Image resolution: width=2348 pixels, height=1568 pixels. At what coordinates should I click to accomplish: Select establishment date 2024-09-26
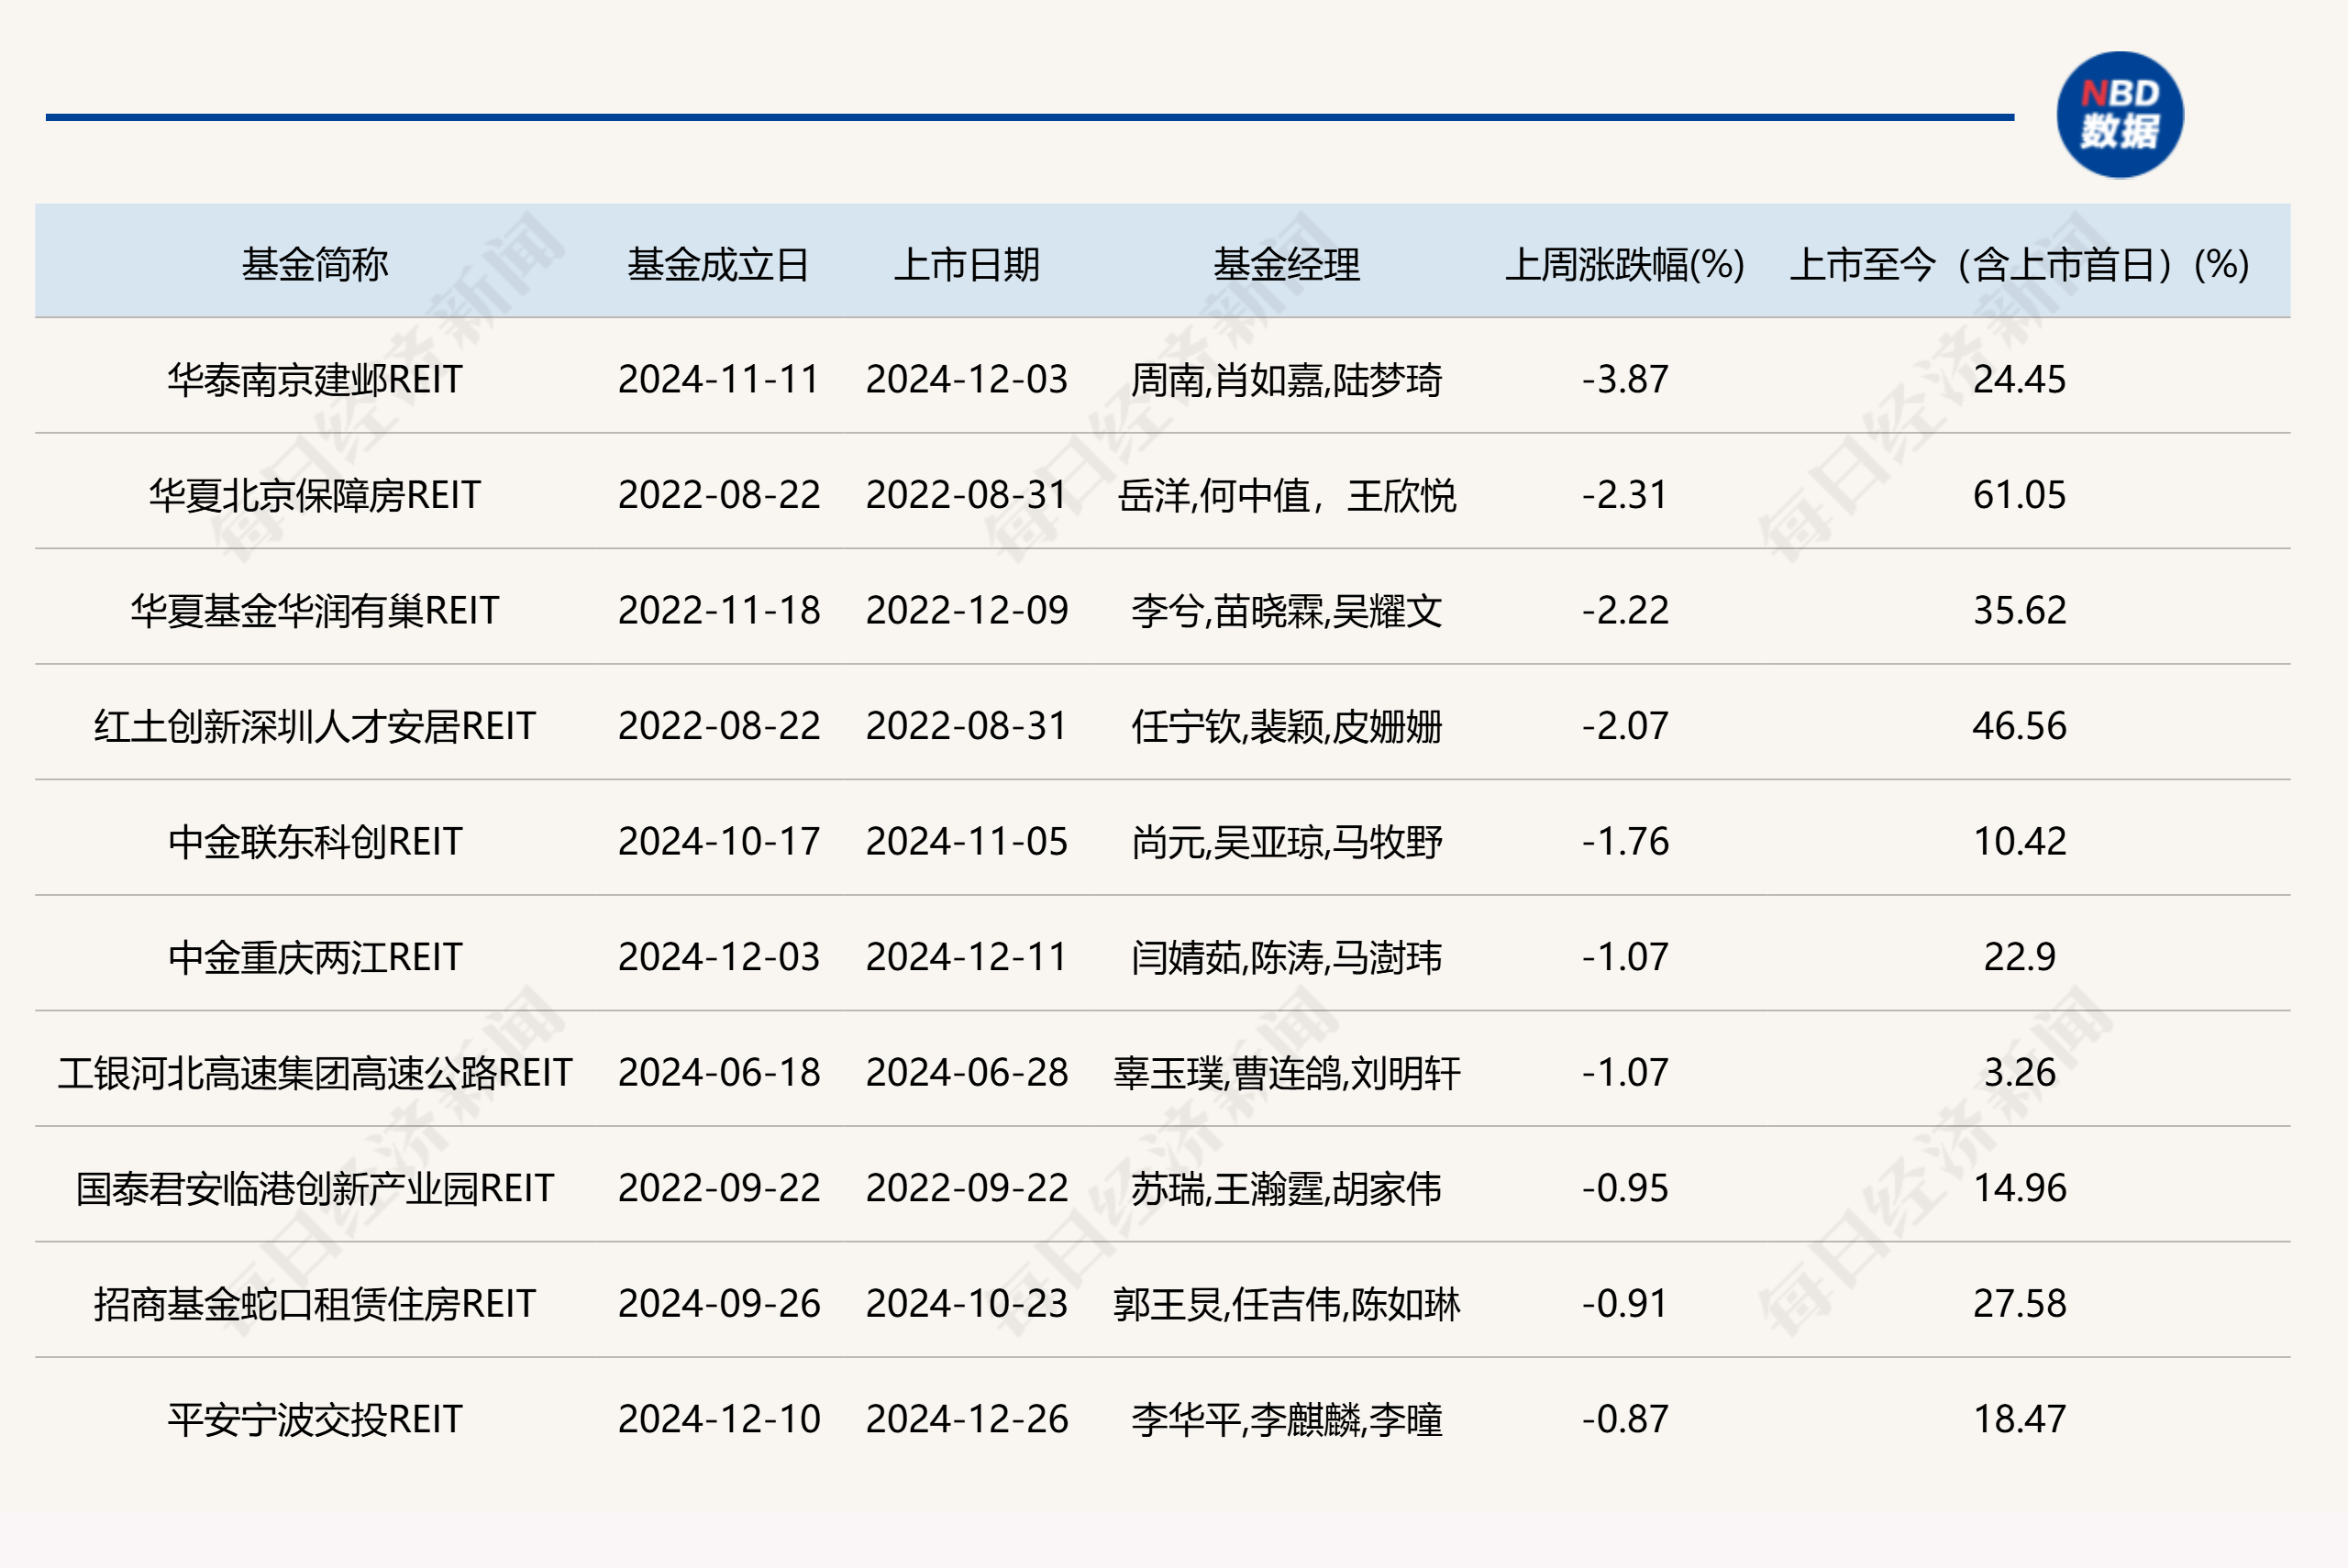(719, 1304)
